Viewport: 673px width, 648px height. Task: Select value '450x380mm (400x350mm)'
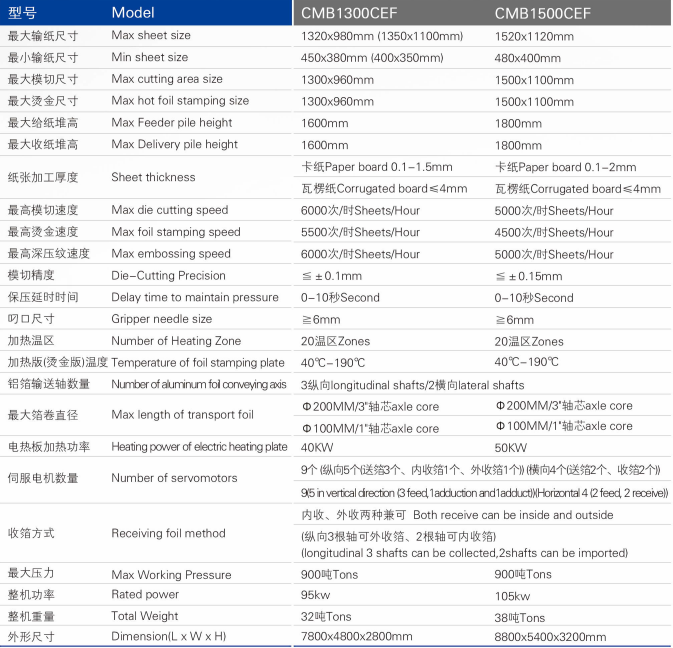point(372,58)
